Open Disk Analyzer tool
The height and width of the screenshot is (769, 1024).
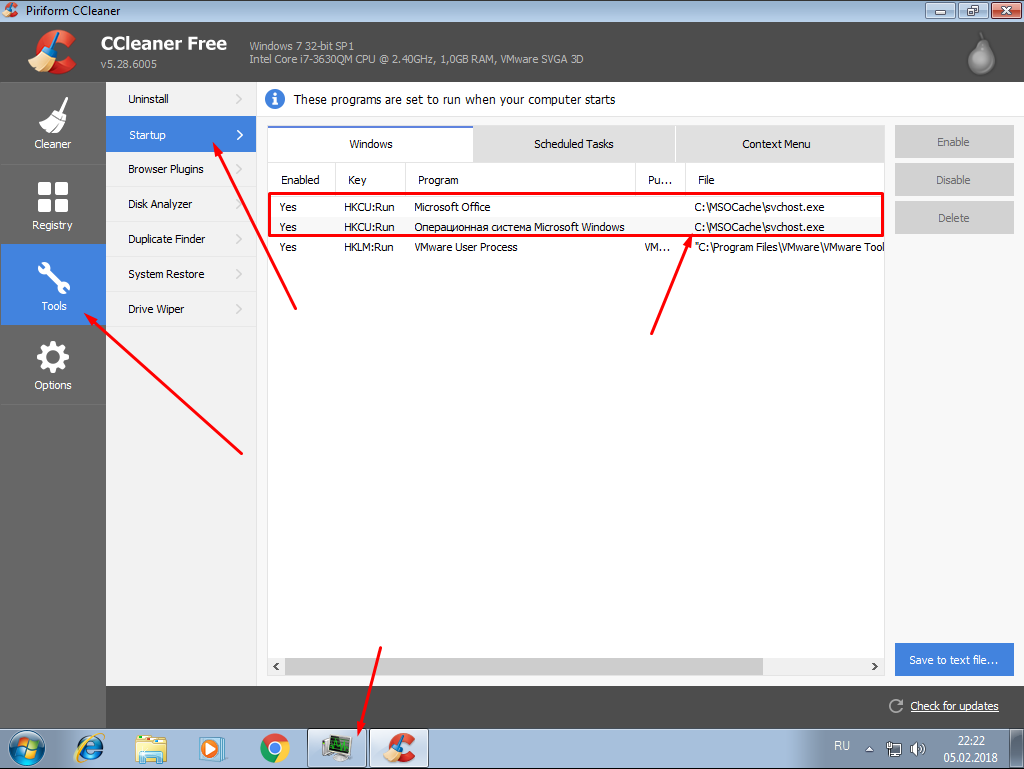pyautogui.click(x=181, y=204)
